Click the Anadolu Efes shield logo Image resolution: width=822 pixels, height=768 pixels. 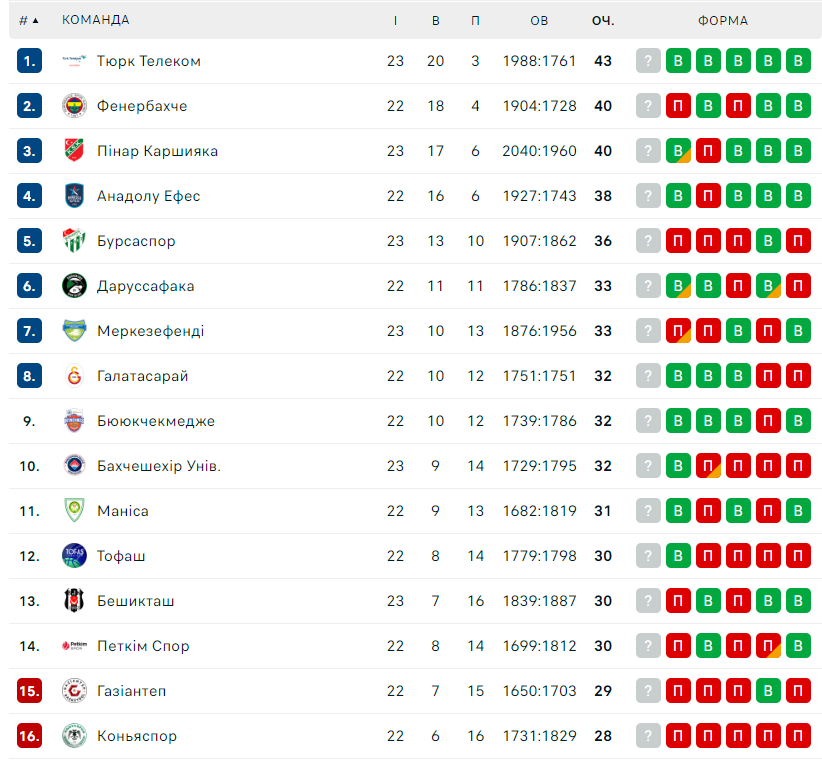click(74, 196)
